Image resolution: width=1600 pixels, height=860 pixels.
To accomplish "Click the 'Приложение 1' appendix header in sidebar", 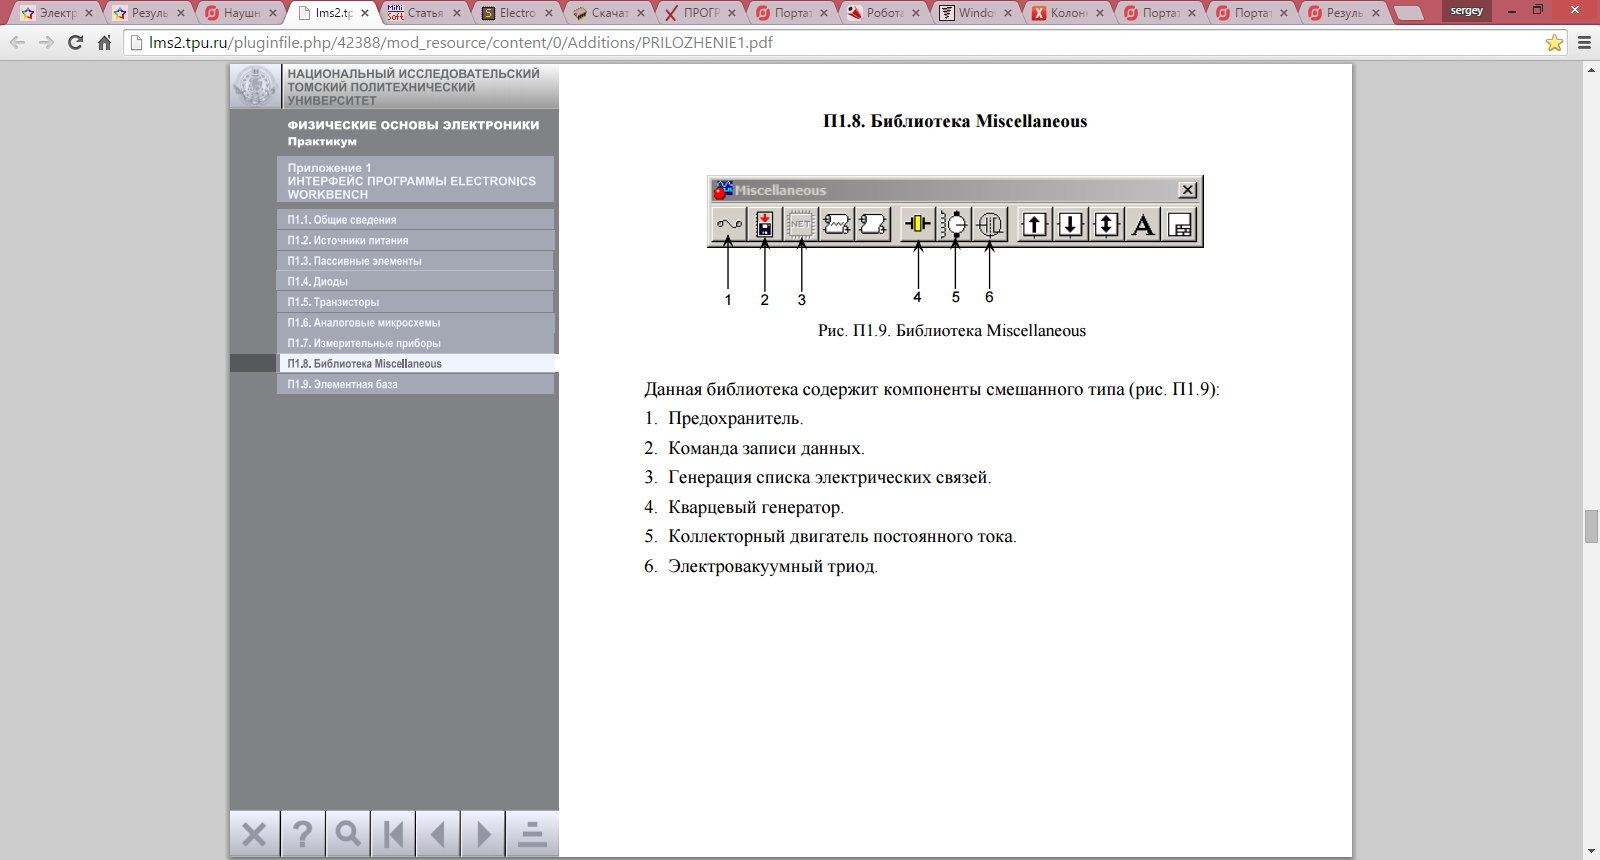I will [415, 181].
